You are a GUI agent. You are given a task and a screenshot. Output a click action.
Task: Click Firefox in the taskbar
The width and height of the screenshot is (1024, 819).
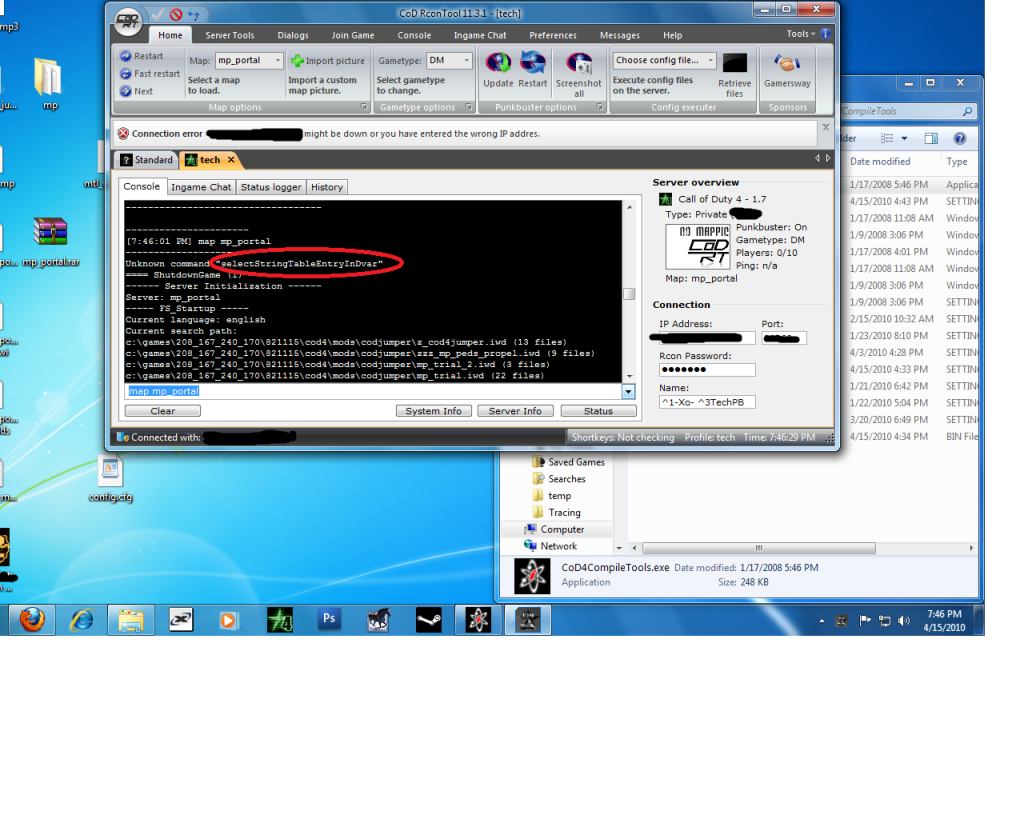coord(31,619)
